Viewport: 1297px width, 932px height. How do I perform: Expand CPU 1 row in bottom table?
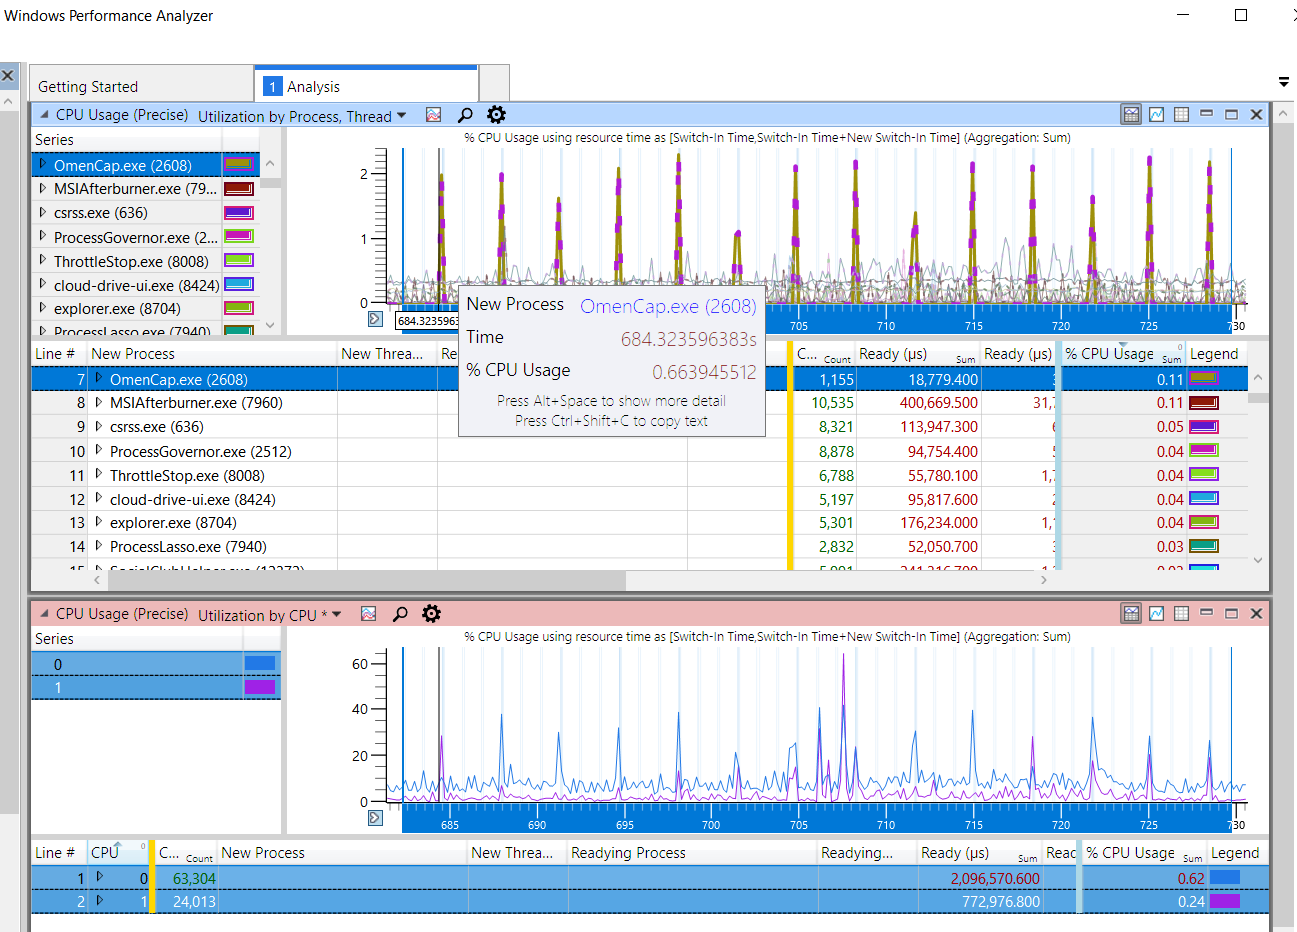(99, 900)
